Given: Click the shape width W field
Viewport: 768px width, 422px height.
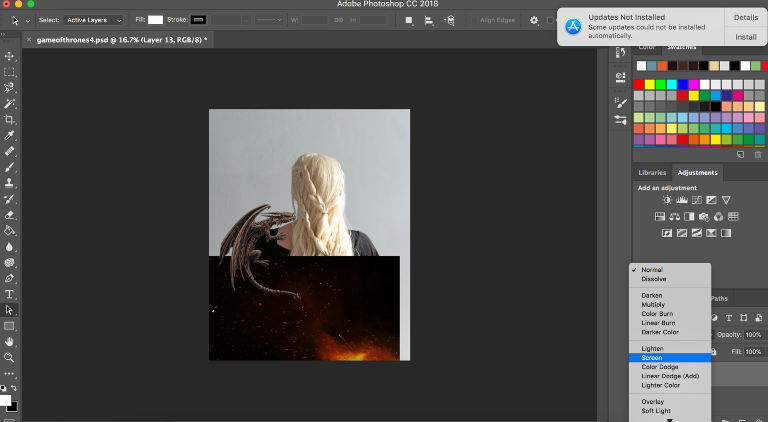Looking at the screenshot, I should tap(314, 20).
